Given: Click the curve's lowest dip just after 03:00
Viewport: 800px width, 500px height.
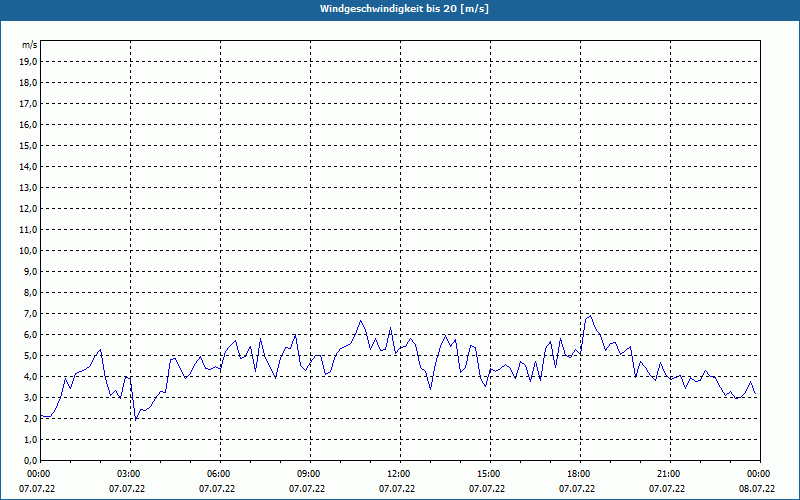Looking at the screenshot, I should click(x=135, y=419).
